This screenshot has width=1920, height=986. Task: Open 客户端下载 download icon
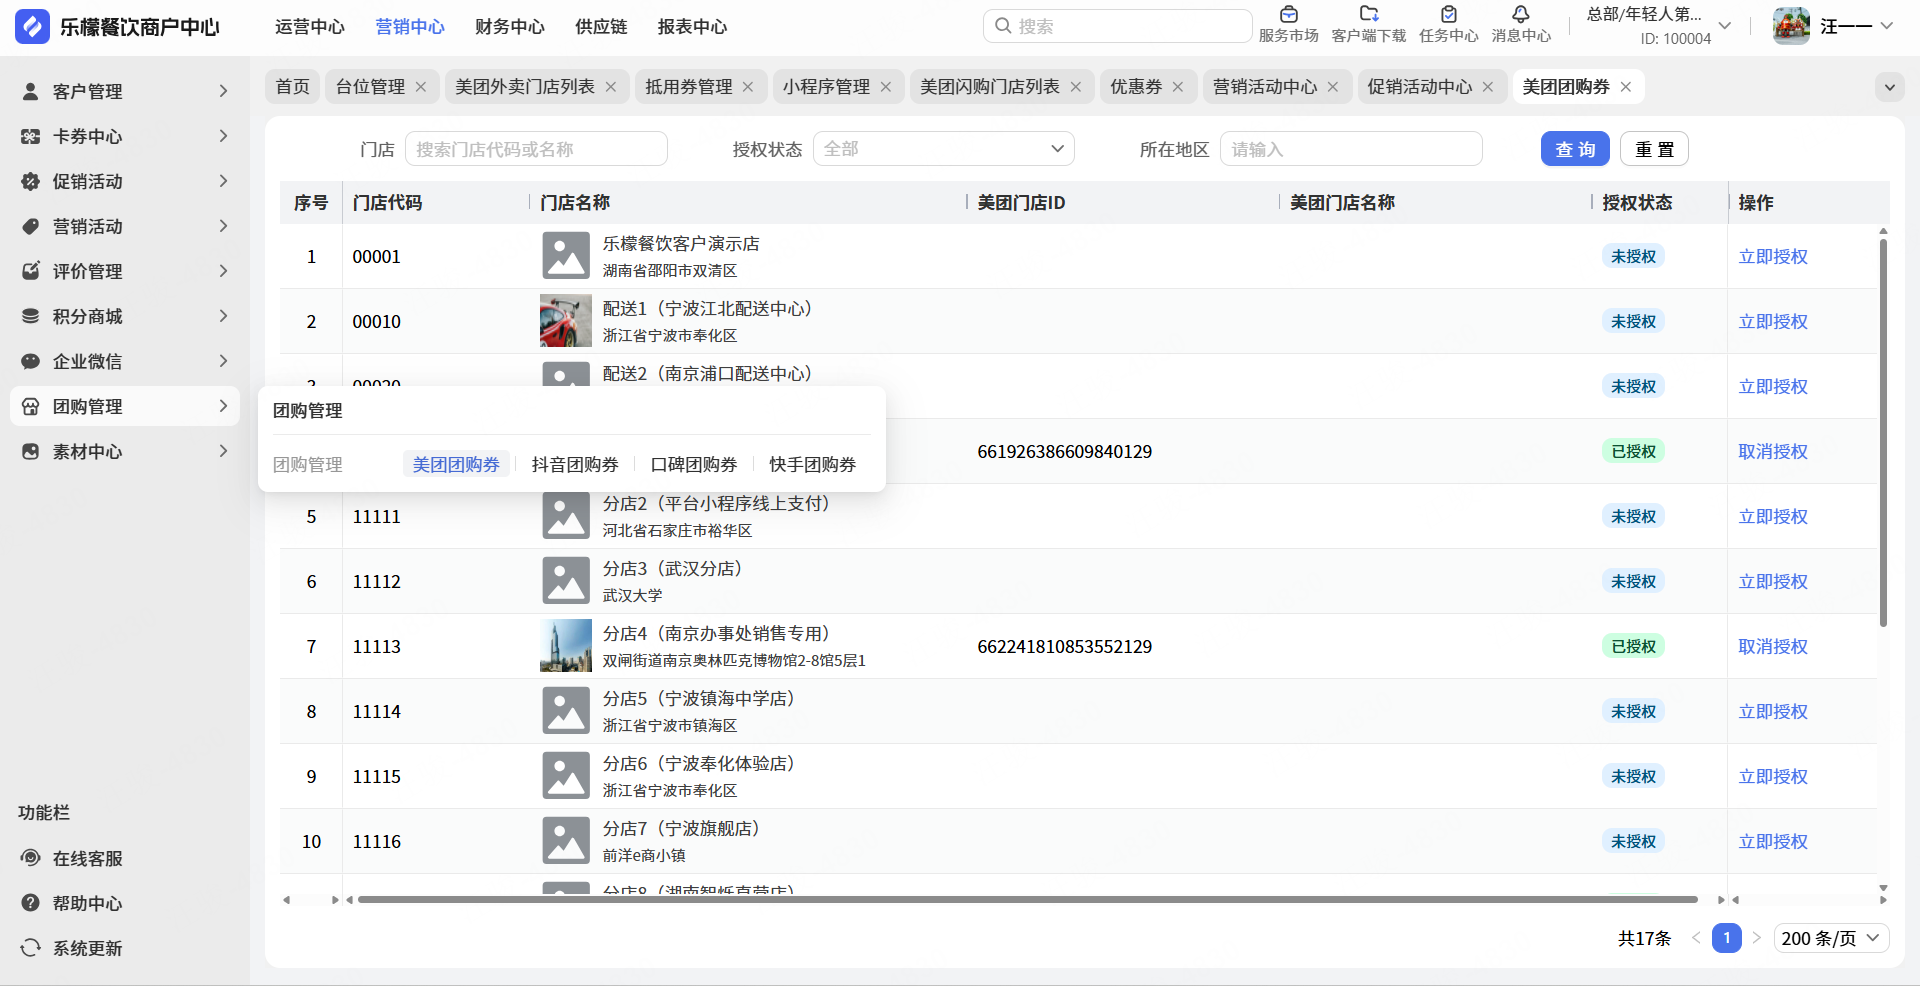pos(1369,14)
